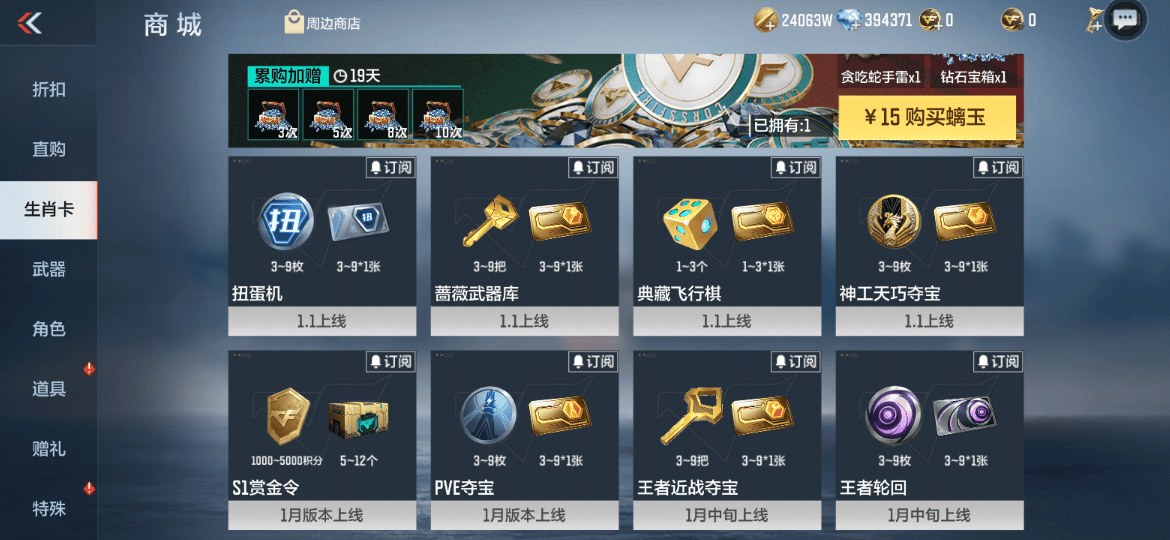Screen dimensions: 1170x540
Task: Open the 道具 category tab
Action: 49,389
